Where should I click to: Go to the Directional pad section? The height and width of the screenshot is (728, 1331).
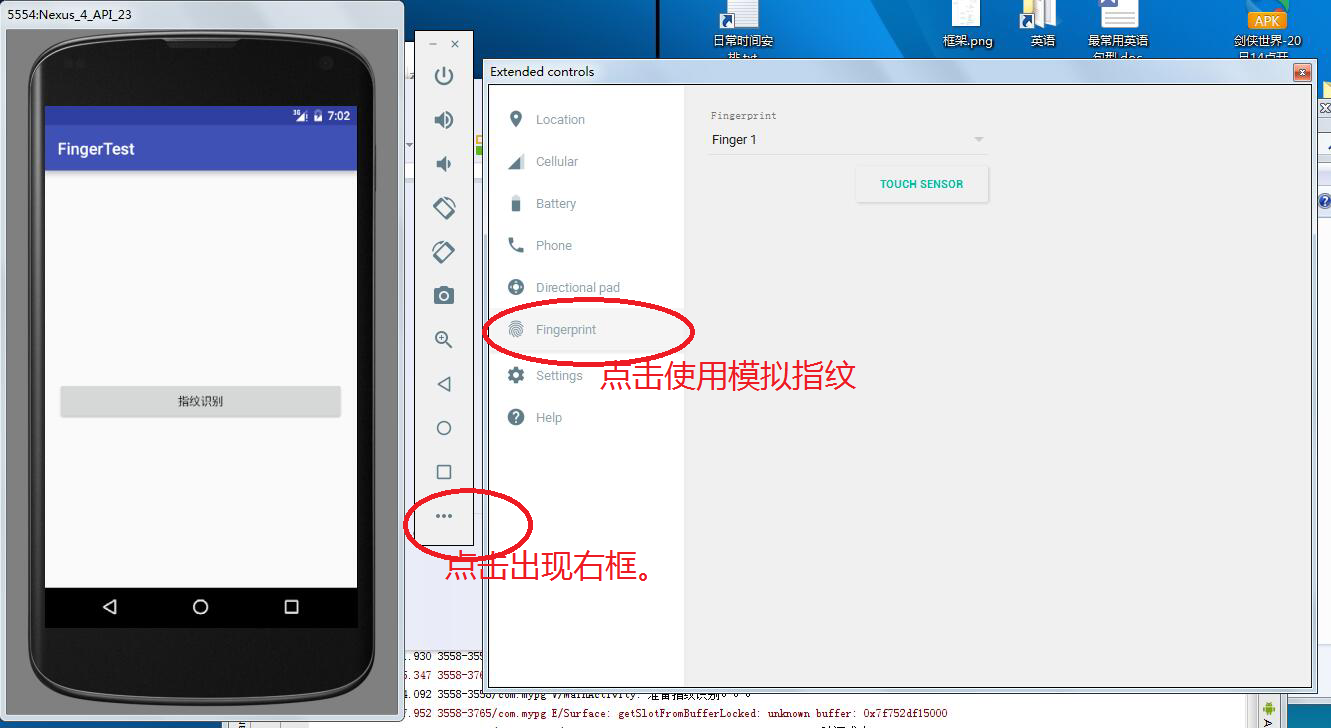tap(577, 288)
